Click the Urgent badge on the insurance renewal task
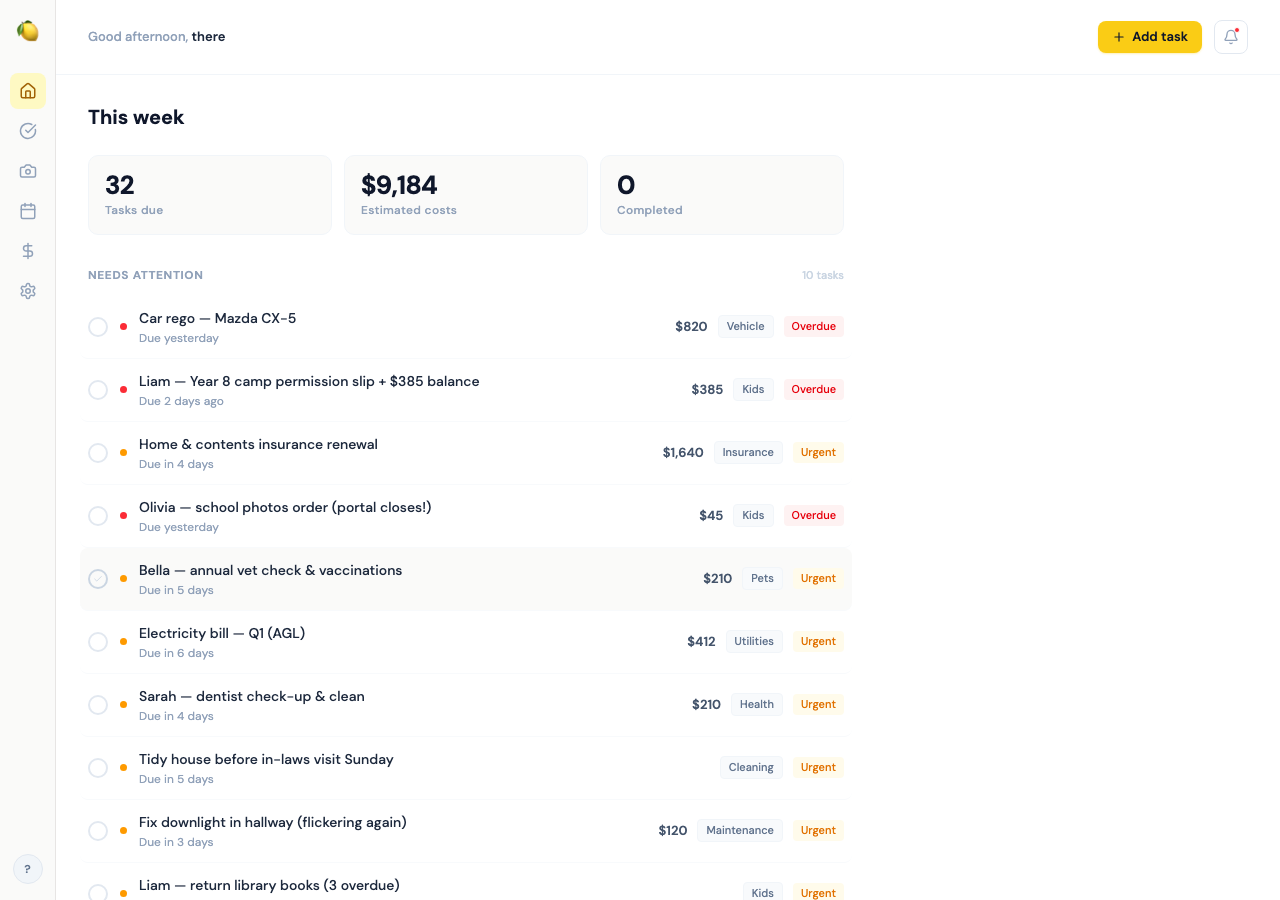Image resolution: width=1280 pixels, height=900 pixels. (x=817, y=452)
